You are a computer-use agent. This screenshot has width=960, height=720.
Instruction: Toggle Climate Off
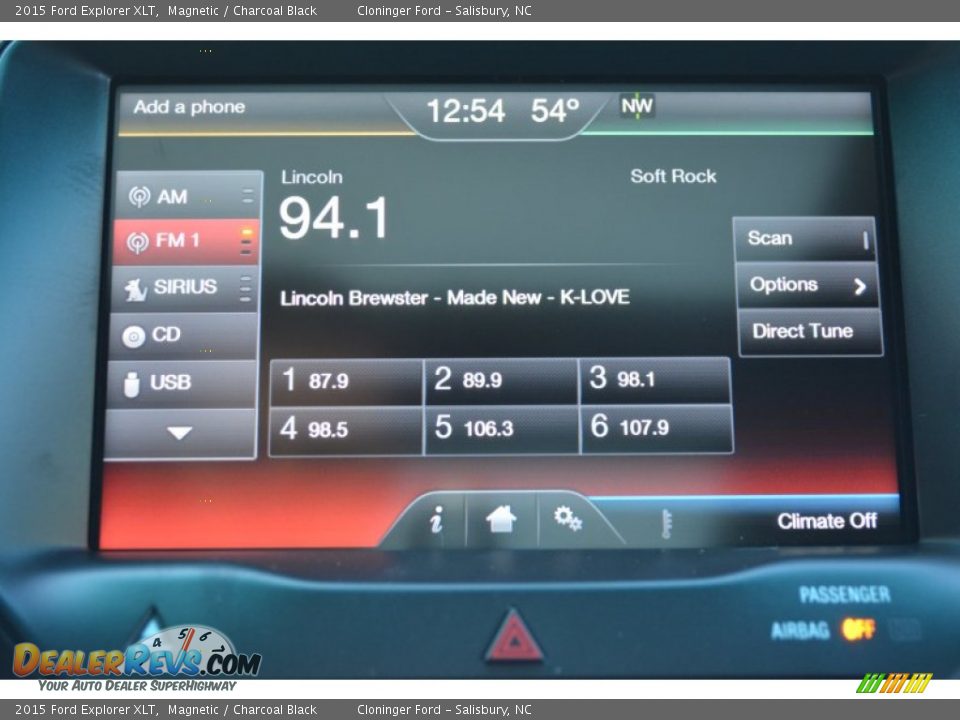click(825, 521)
